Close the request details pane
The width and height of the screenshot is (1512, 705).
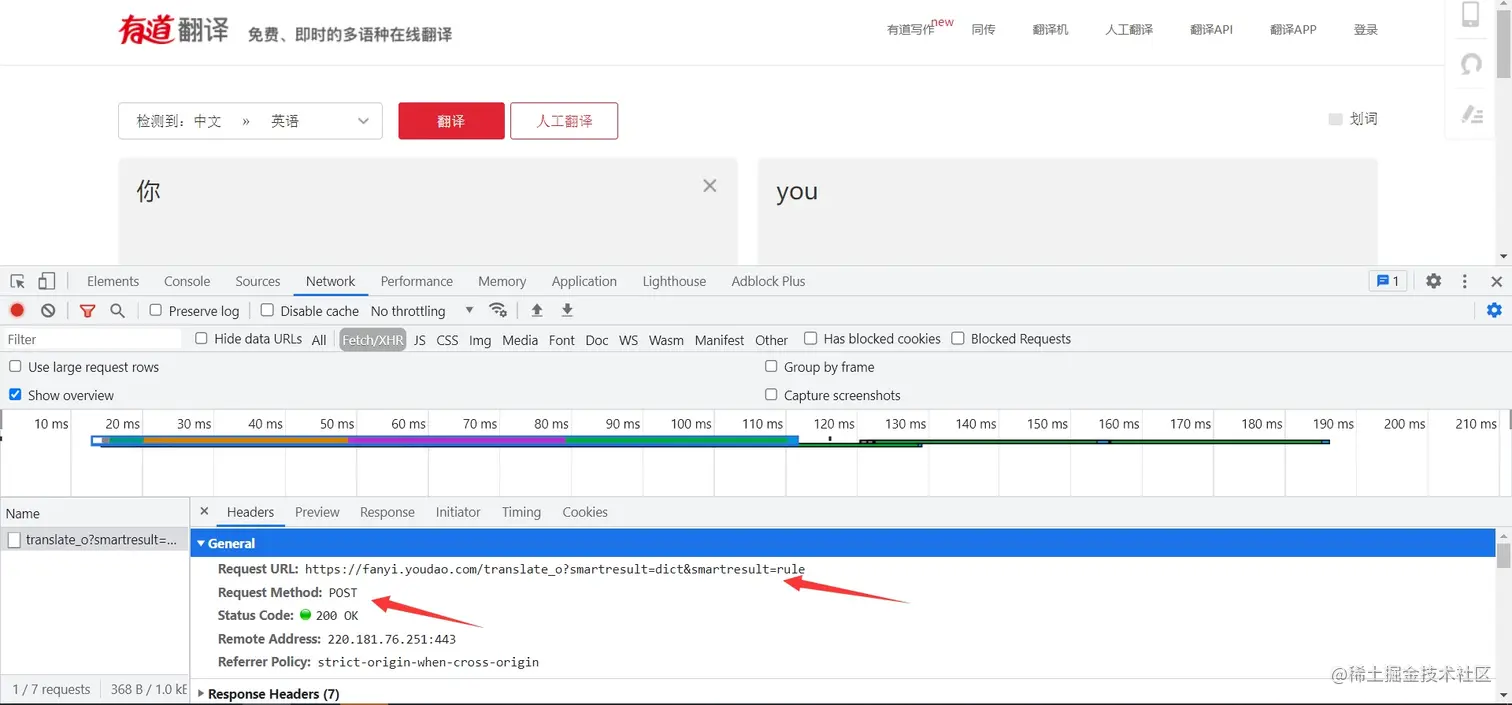coord(204,511)
